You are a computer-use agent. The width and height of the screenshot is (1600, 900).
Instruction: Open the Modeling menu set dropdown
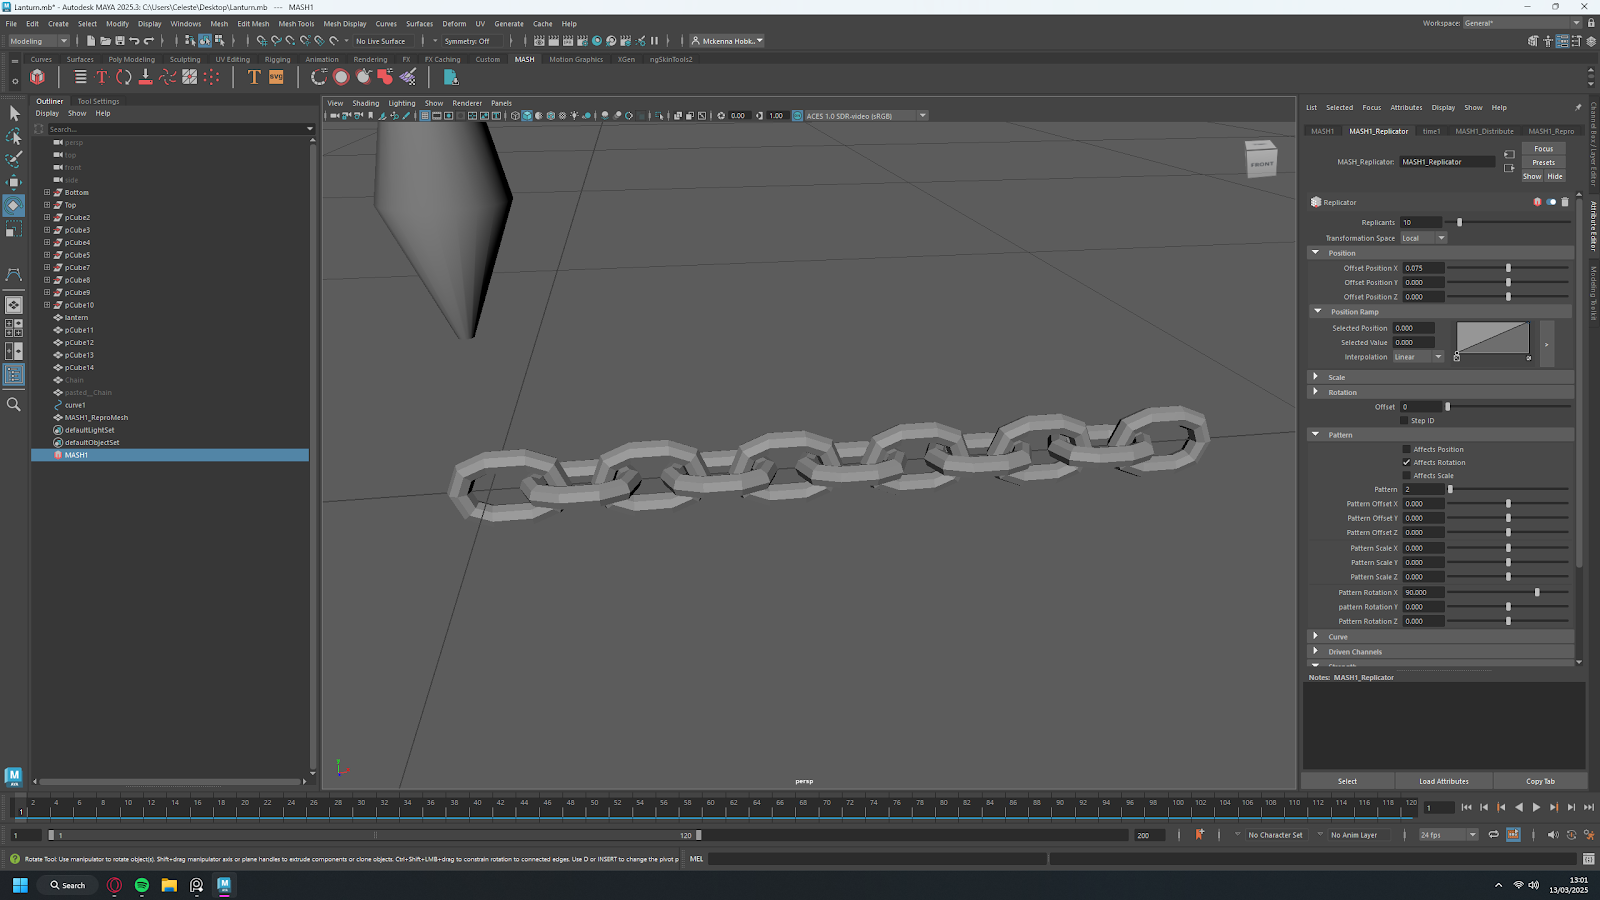click(x=38, y=41)
